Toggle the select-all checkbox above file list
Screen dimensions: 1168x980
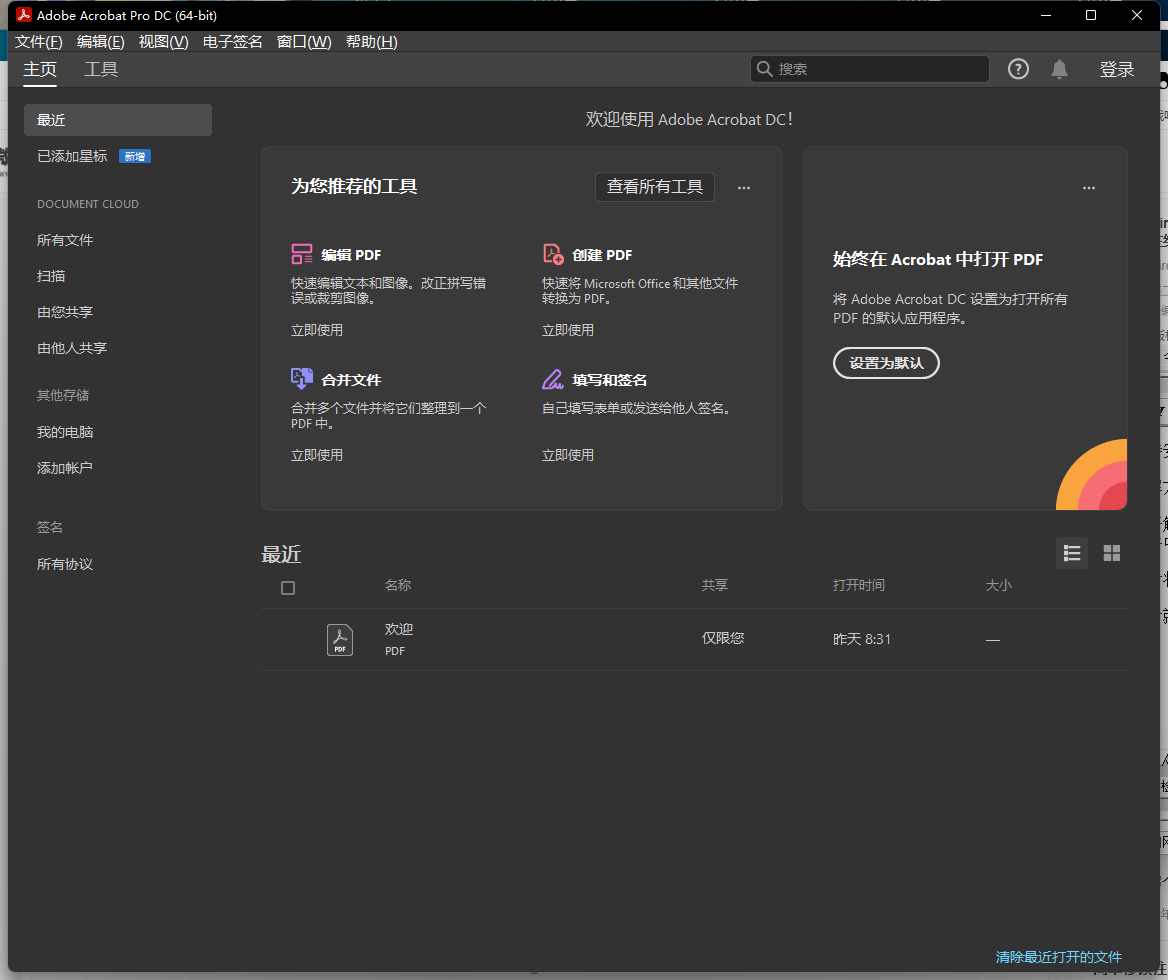288,588
